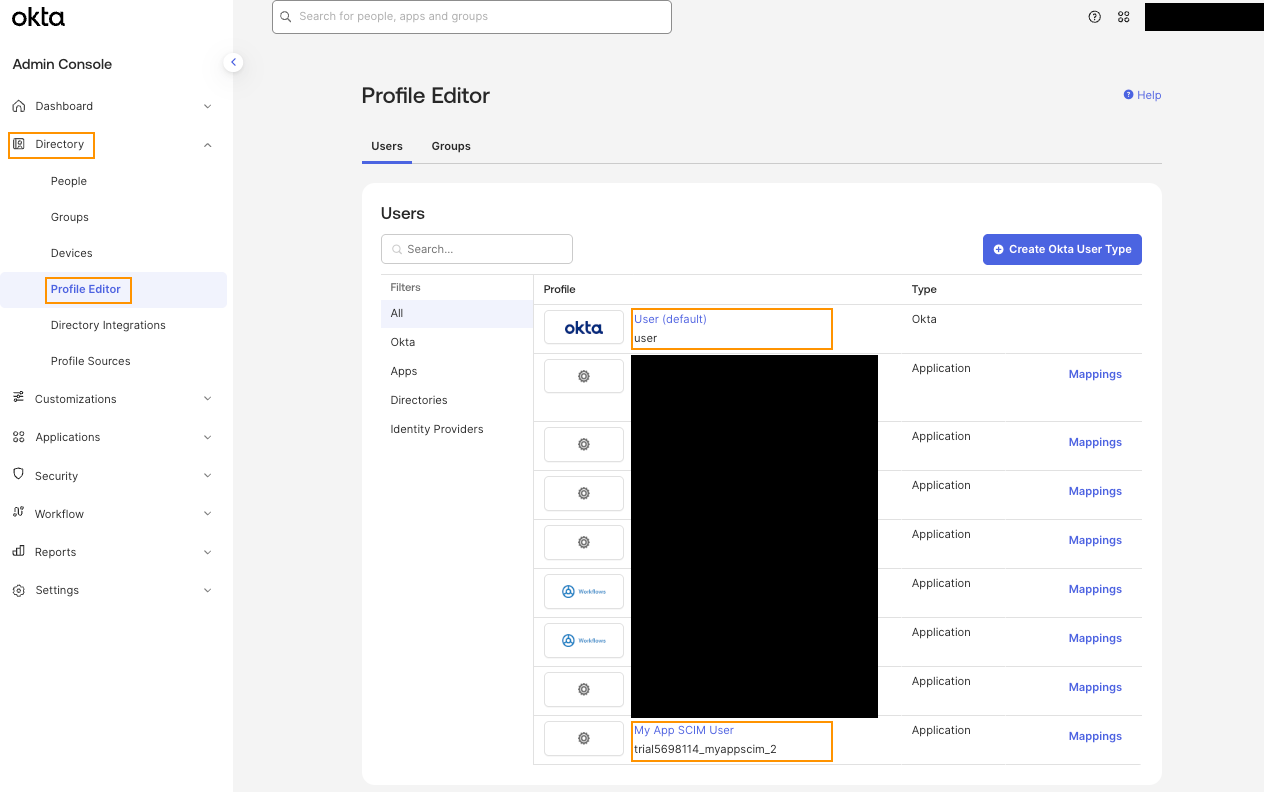The image size is (1264, 792).
Task: Filter profiles by All
Action: tap(457, 313)
